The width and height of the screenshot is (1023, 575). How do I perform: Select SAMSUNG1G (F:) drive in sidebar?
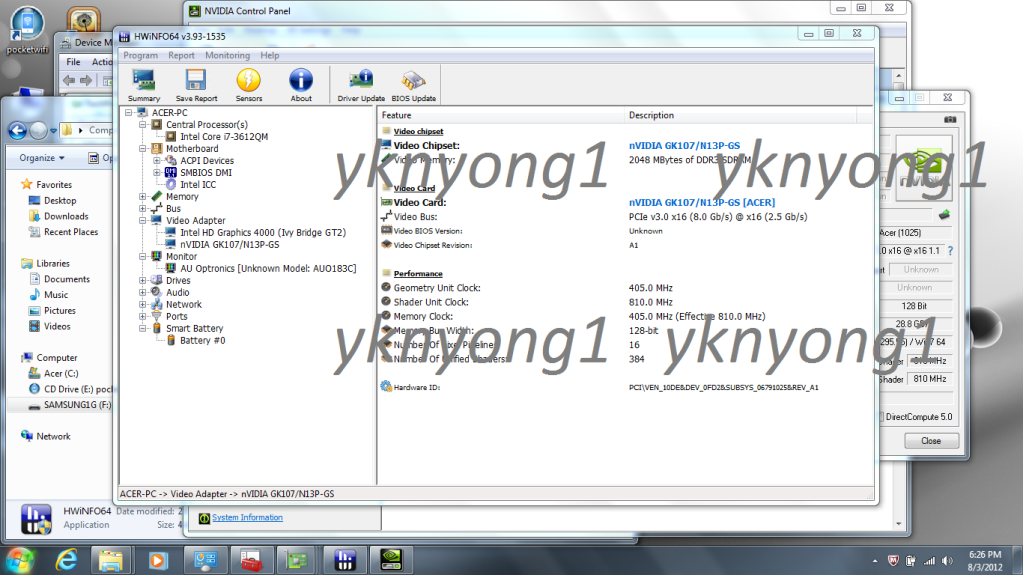77,405
